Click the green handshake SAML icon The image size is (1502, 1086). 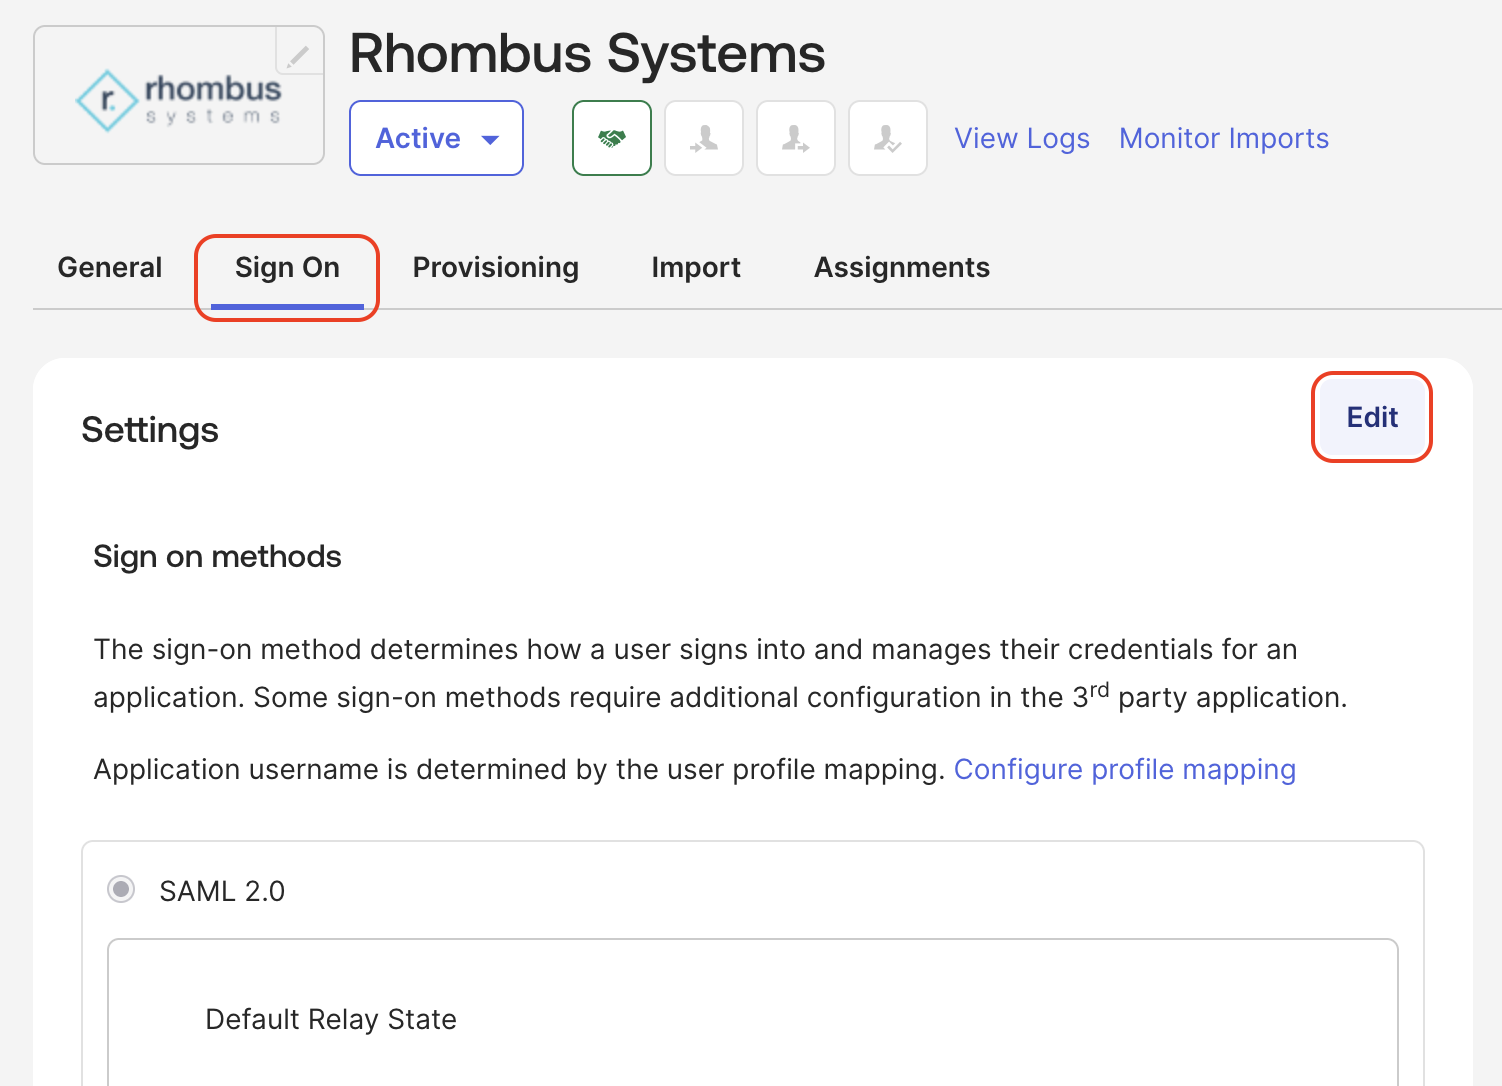tap(612, 138)
